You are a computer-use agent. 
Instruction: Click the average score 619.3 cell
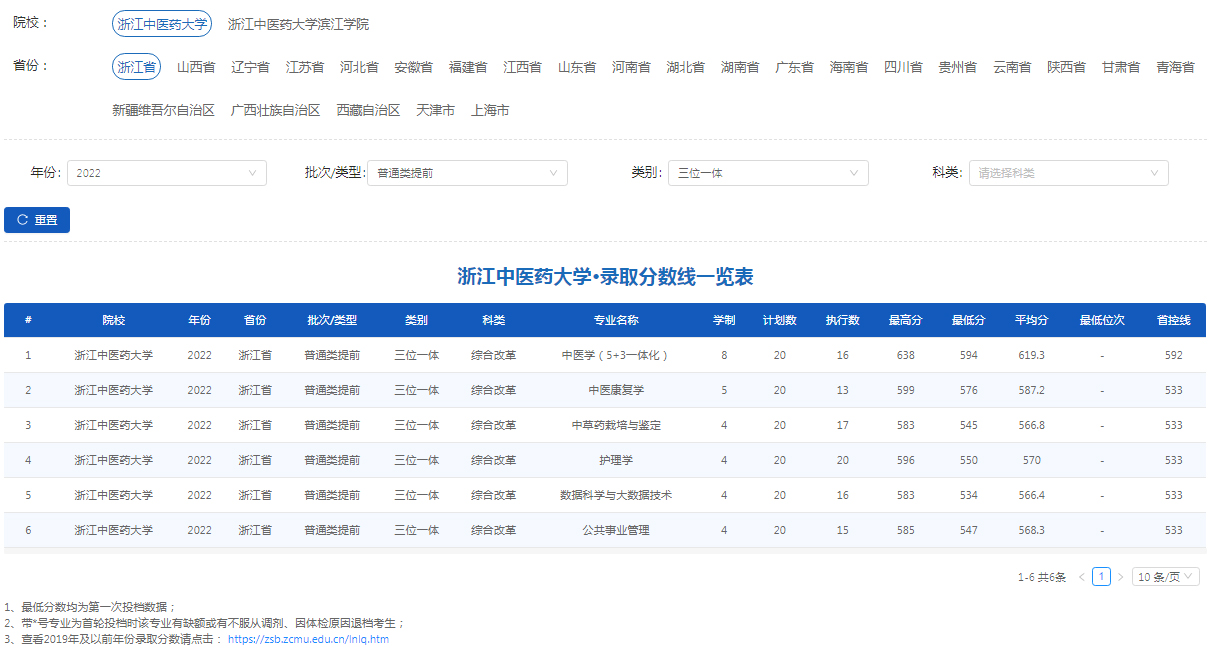1032,355
